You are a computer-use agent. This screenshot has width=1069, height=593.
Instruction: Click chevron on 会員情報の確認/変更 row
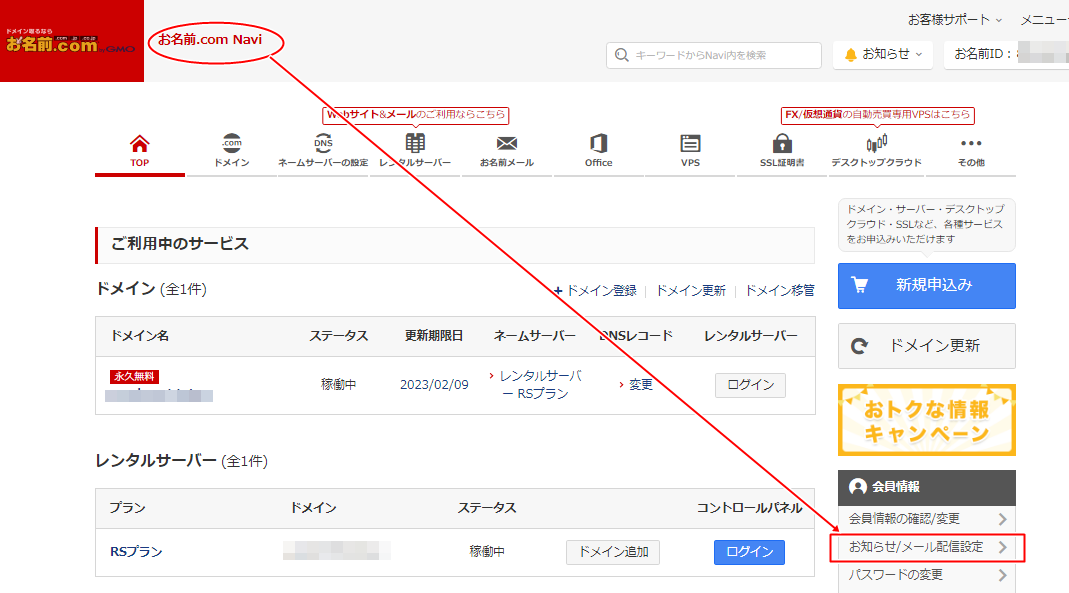1002,519
